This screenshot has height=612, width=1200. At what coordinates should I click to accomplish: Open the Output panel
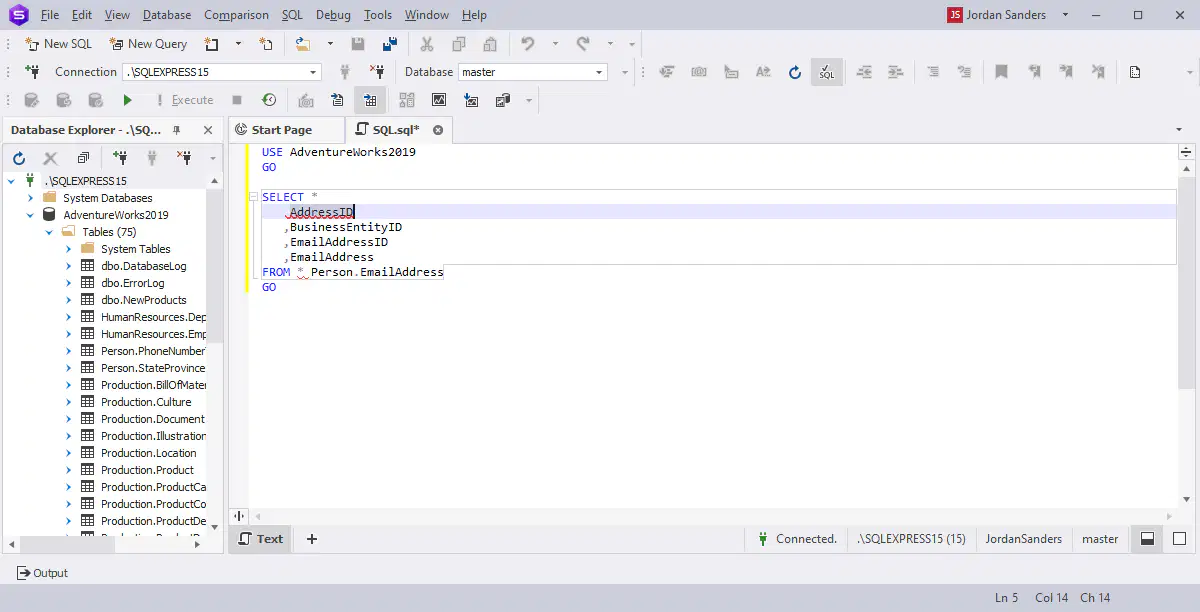point(43,573)
